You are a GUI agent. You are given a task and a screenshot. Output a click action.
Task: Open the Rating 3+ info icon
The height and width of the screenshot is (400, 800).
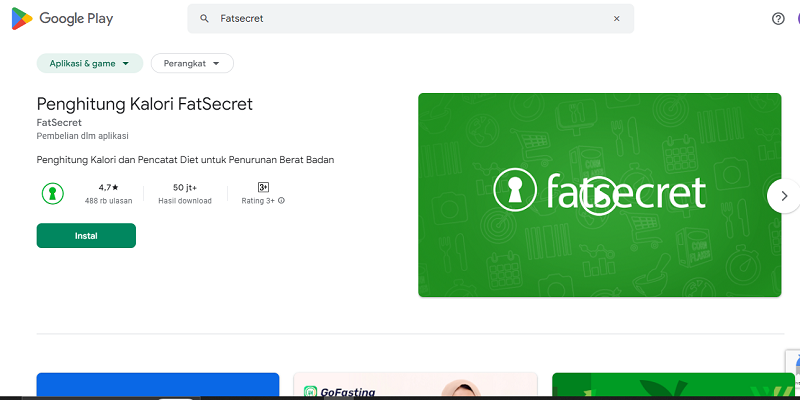coord(282,201)
